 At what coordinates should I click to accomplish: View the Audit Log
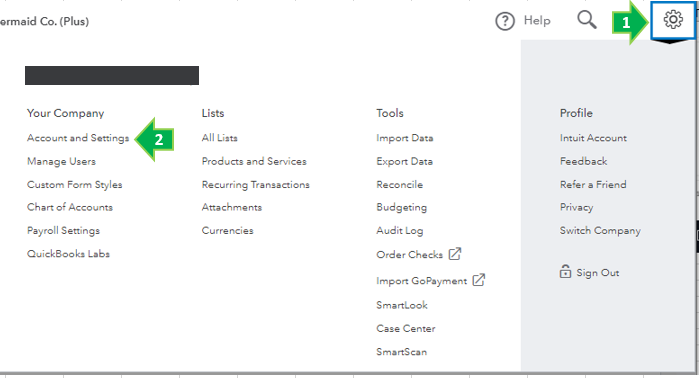(400, 230)
